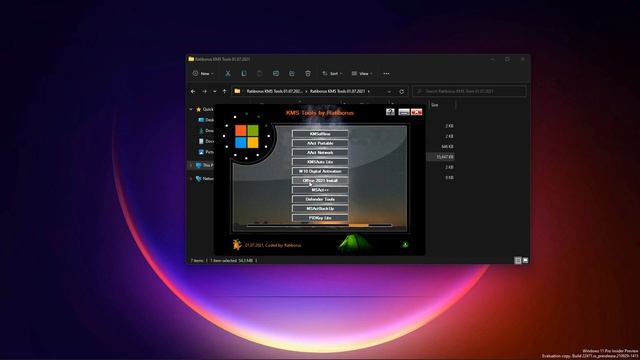640x360 pixels.
Task: Launch AAct Network
Action: (x=320, y=153)
